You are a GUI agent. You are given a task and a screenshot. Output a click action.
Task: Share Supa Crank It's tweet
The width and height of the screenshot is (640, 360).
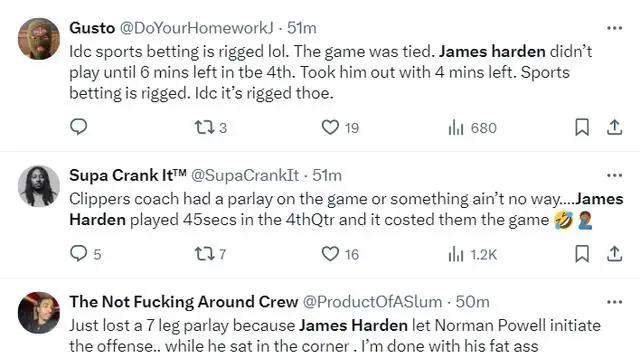pos(614,253)
